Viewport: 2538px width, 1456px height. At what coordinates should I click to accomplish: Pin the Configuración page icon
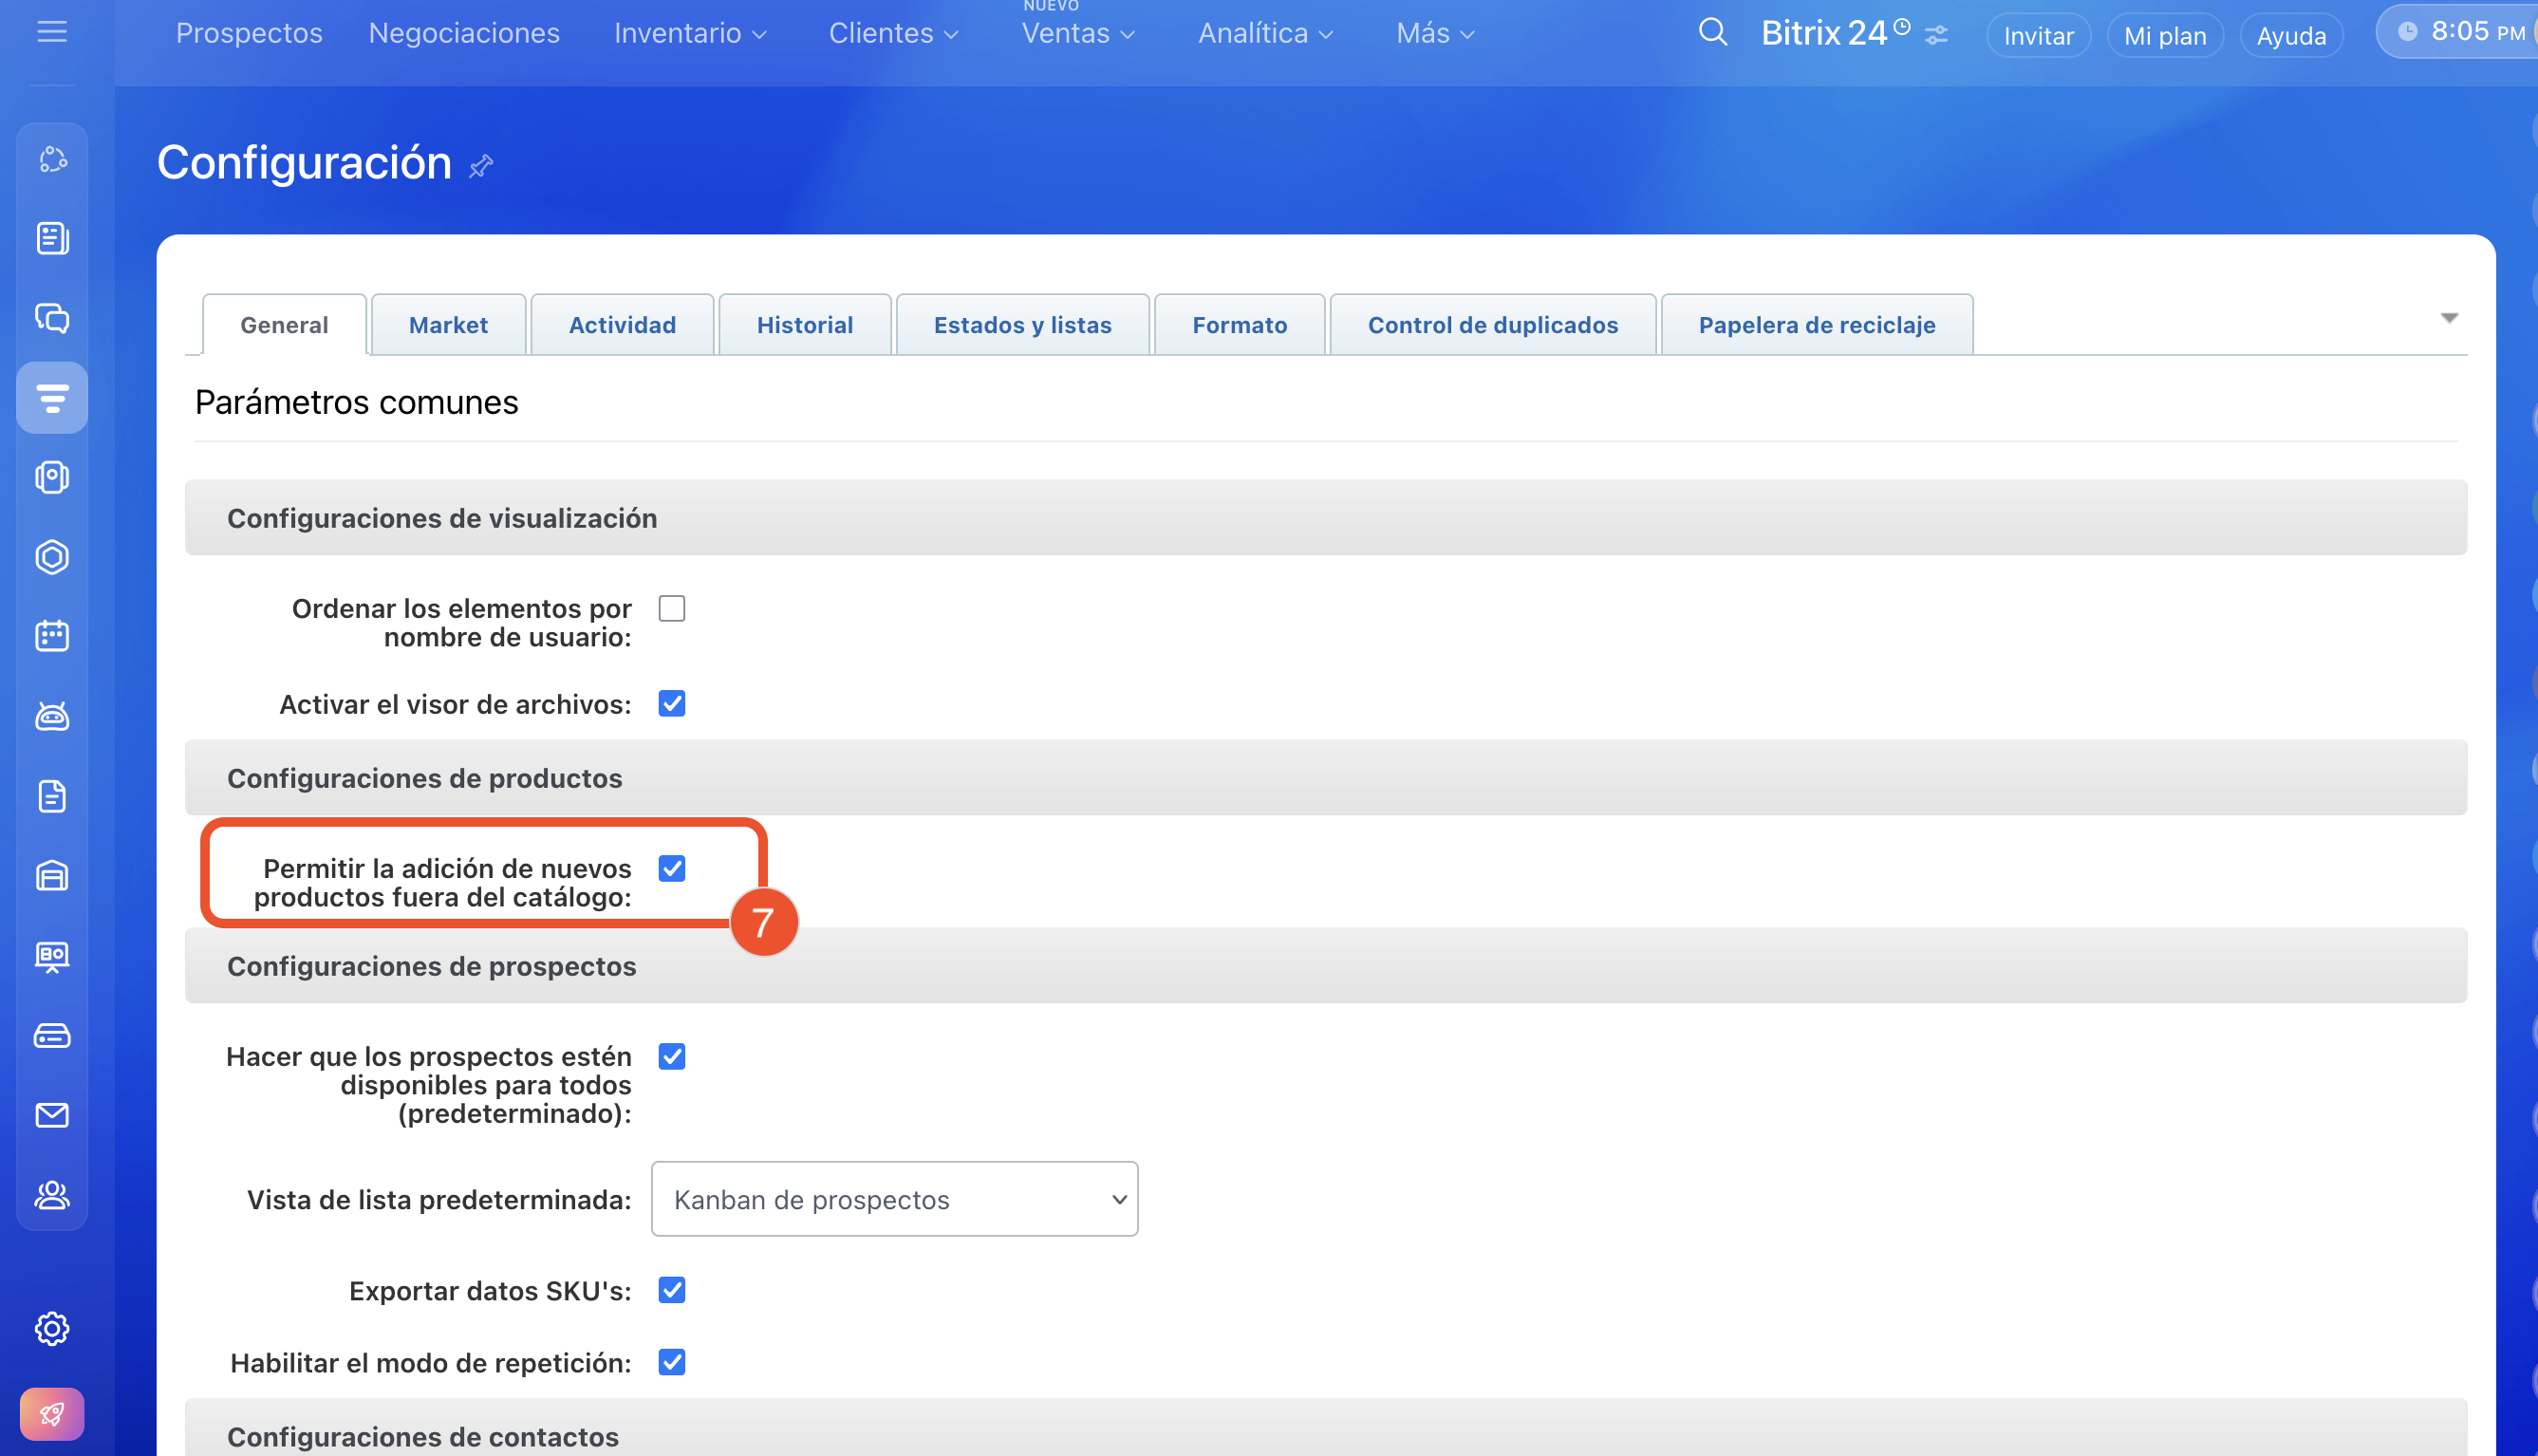tap(482, 166)
